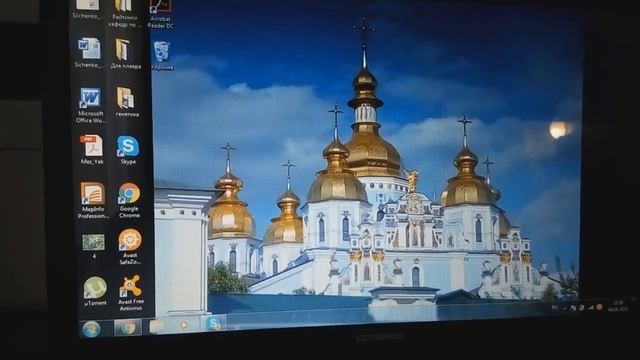
Task: Show hidden tray icons arrow
Action: coord(564,308)
